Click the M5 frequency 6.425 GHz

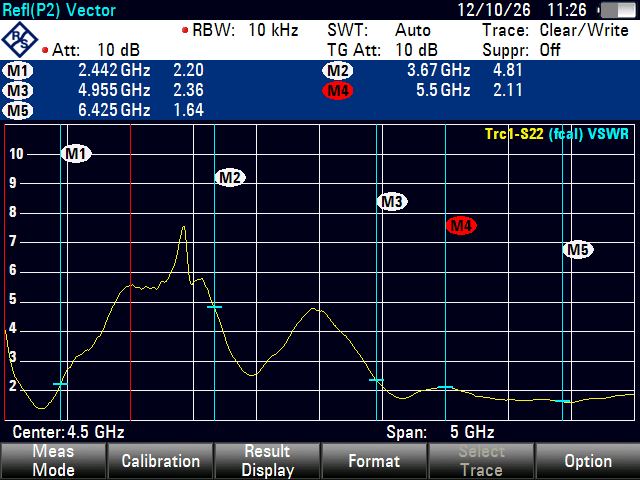click(x=114, y=110)
